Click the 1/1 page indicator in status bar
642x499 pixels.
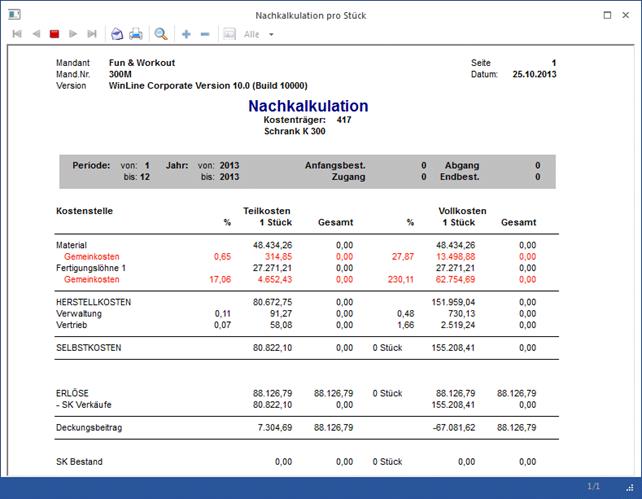pos(593,487)
